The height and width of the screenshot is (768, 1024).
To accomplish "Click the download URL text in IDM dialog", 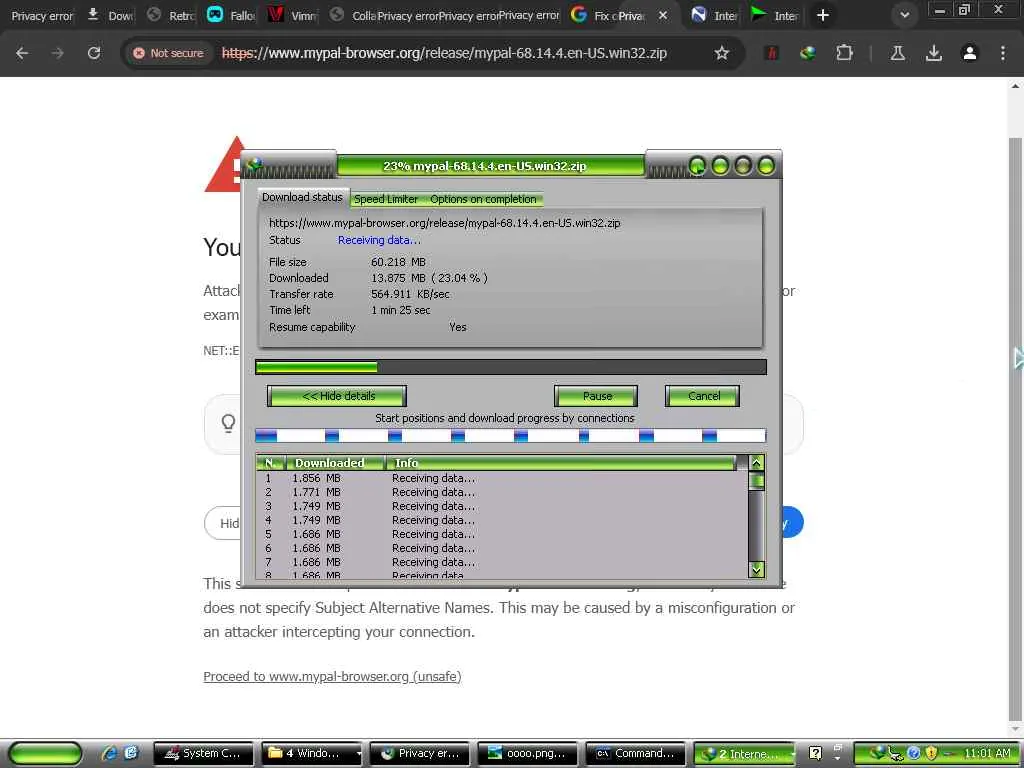I will pyautogui.click(x=445, y=223).
